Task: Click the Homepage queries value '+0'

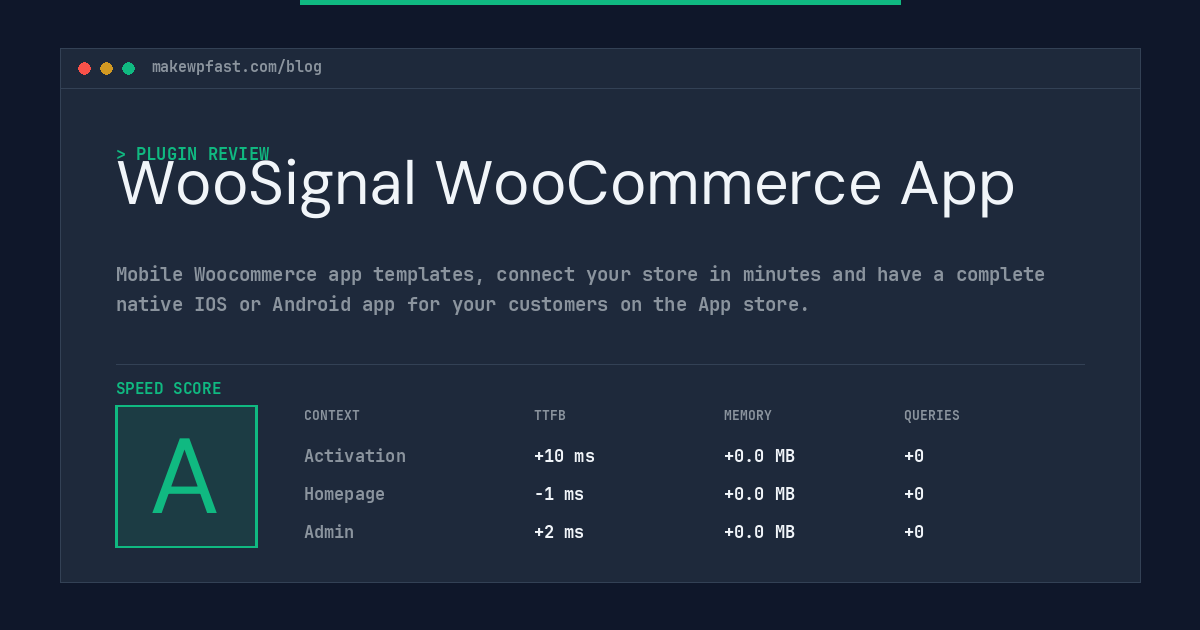Action: (x=914, y=494)
